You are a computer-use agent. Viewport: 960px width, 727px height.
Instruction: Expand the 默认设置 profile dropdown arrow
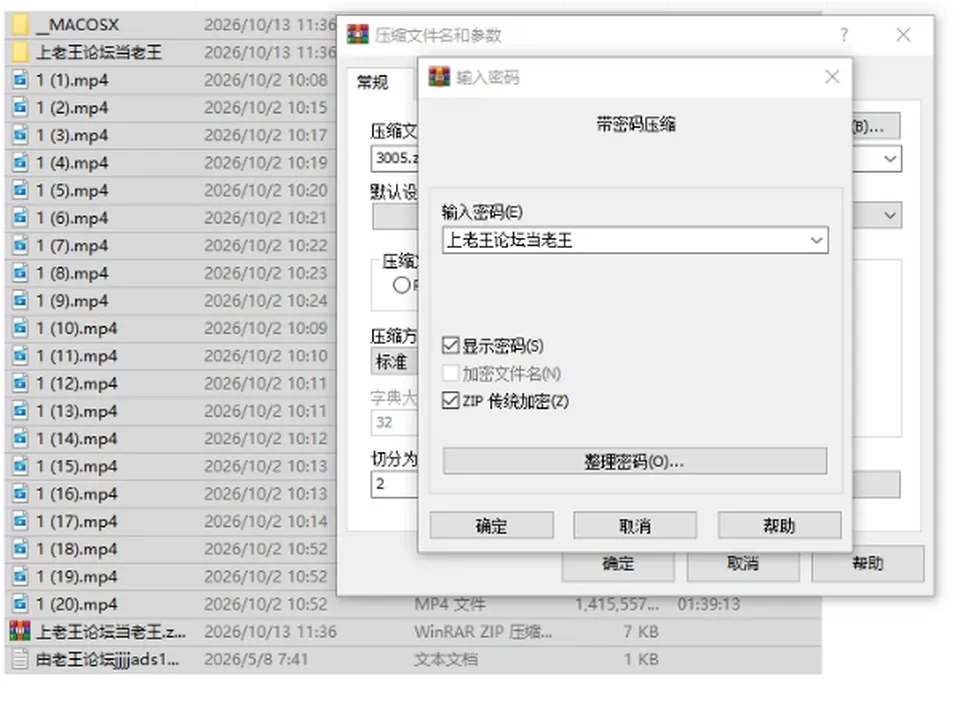pos(890,215)
